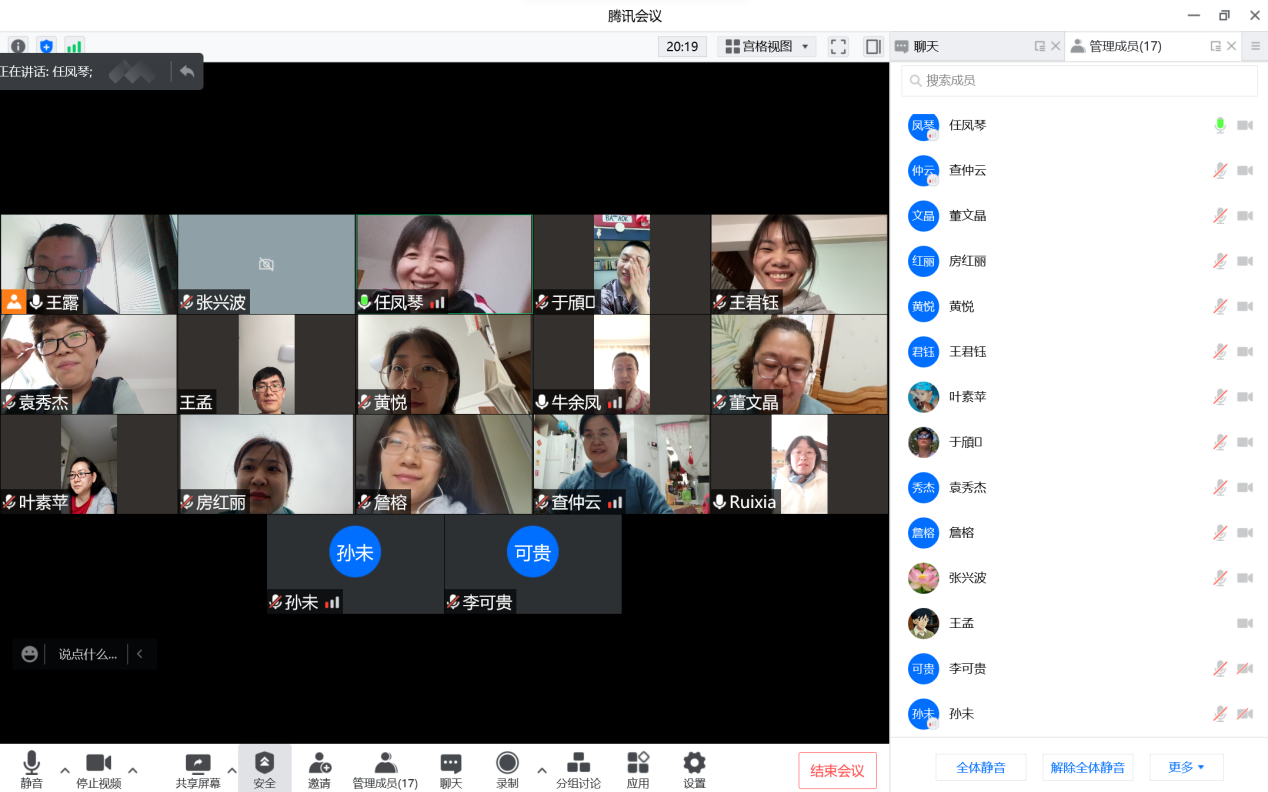Switch to the 聊天 chat tab
1268x792 pixels.
pyautogui.click(x=925, y=47)
